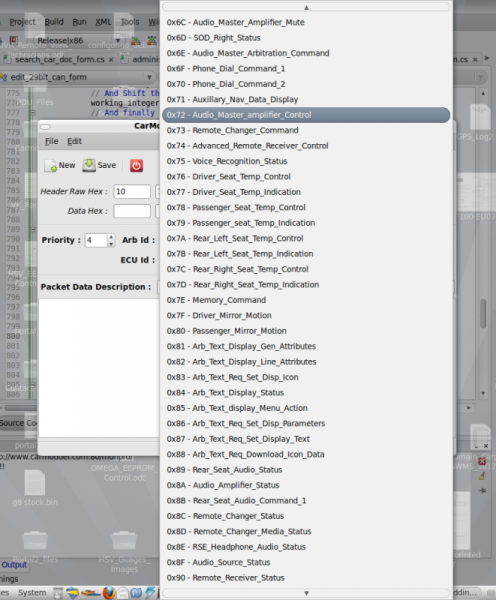Image resolution: width=496 pixels, height=600 pixels.
Task: Click the New document icon in CarMod form
Action: (x=51, y=165)
